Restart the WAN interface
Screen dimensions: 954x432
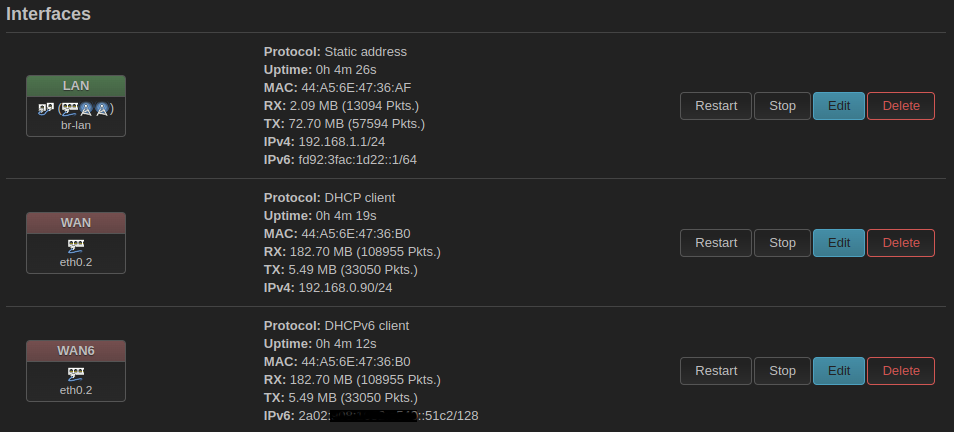coord(716,243)
